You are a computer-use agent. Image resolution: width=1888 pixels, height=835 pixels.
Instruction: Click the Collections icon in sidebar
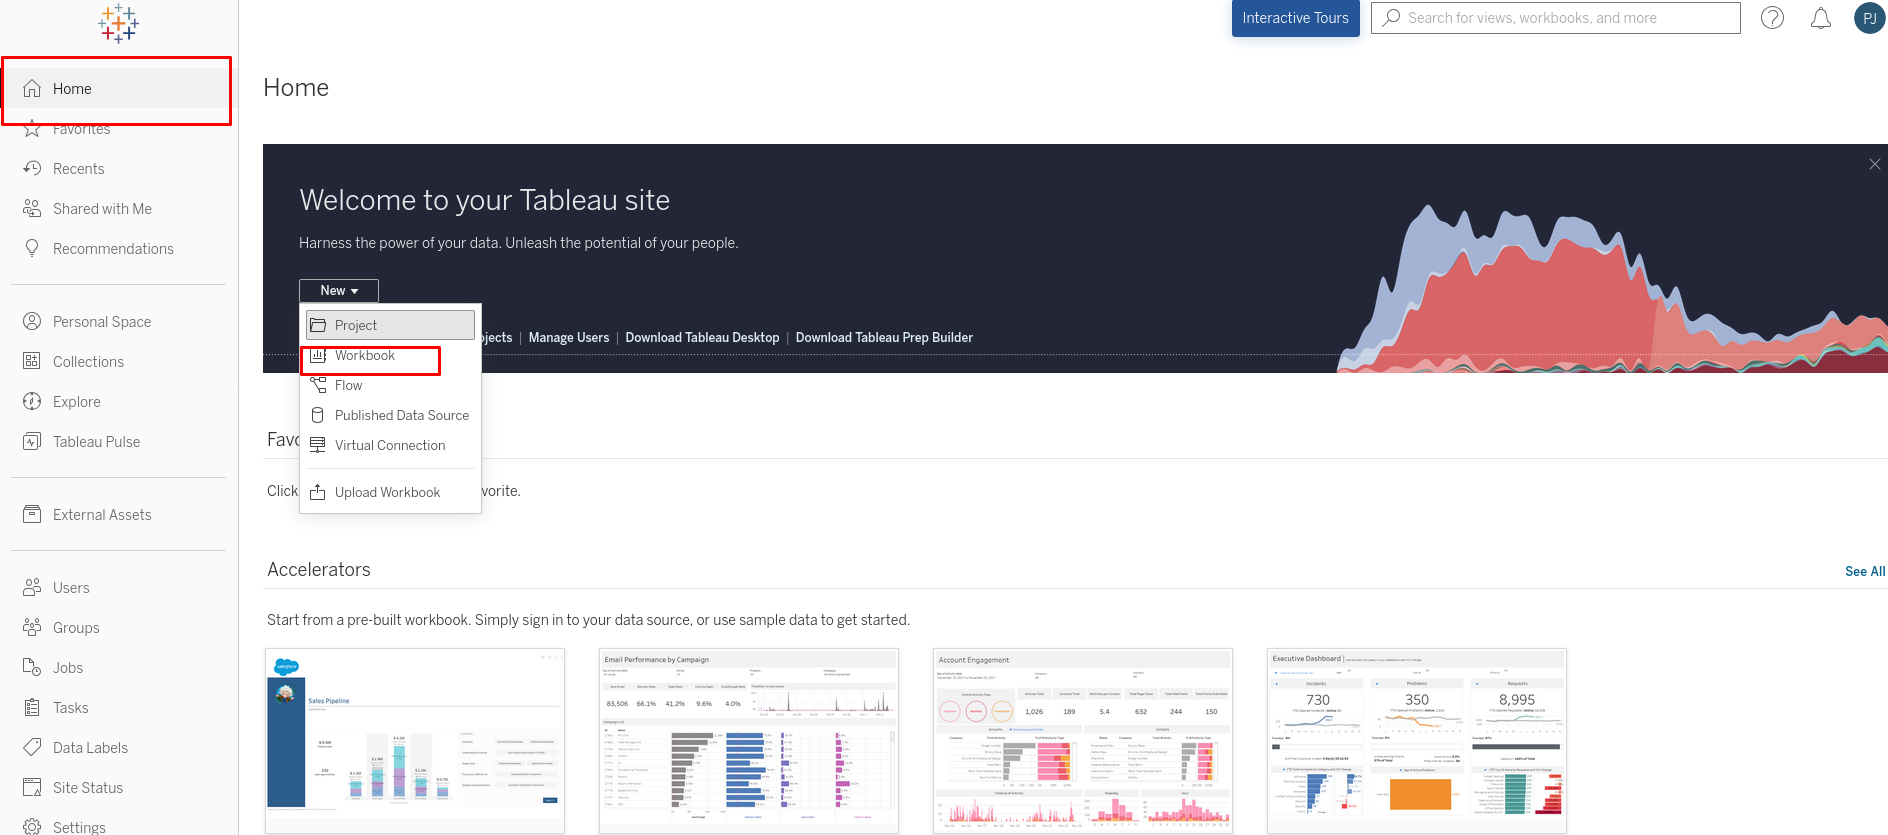click(32, 361)
